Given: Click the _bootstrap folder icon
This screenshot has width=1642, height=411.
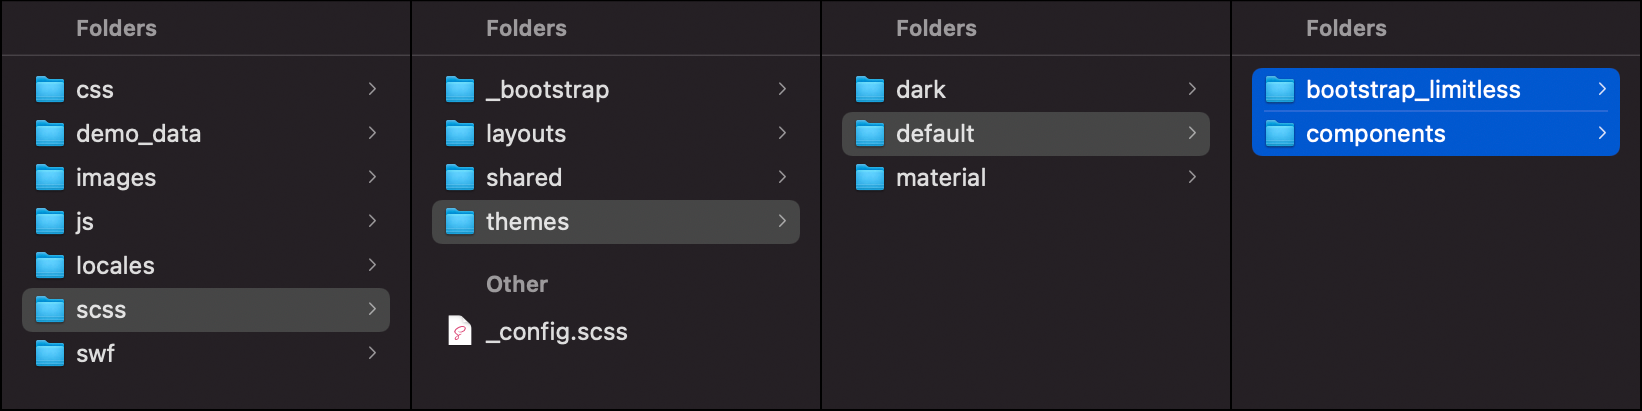Looking at the screenshot, I should pos(460,90).
